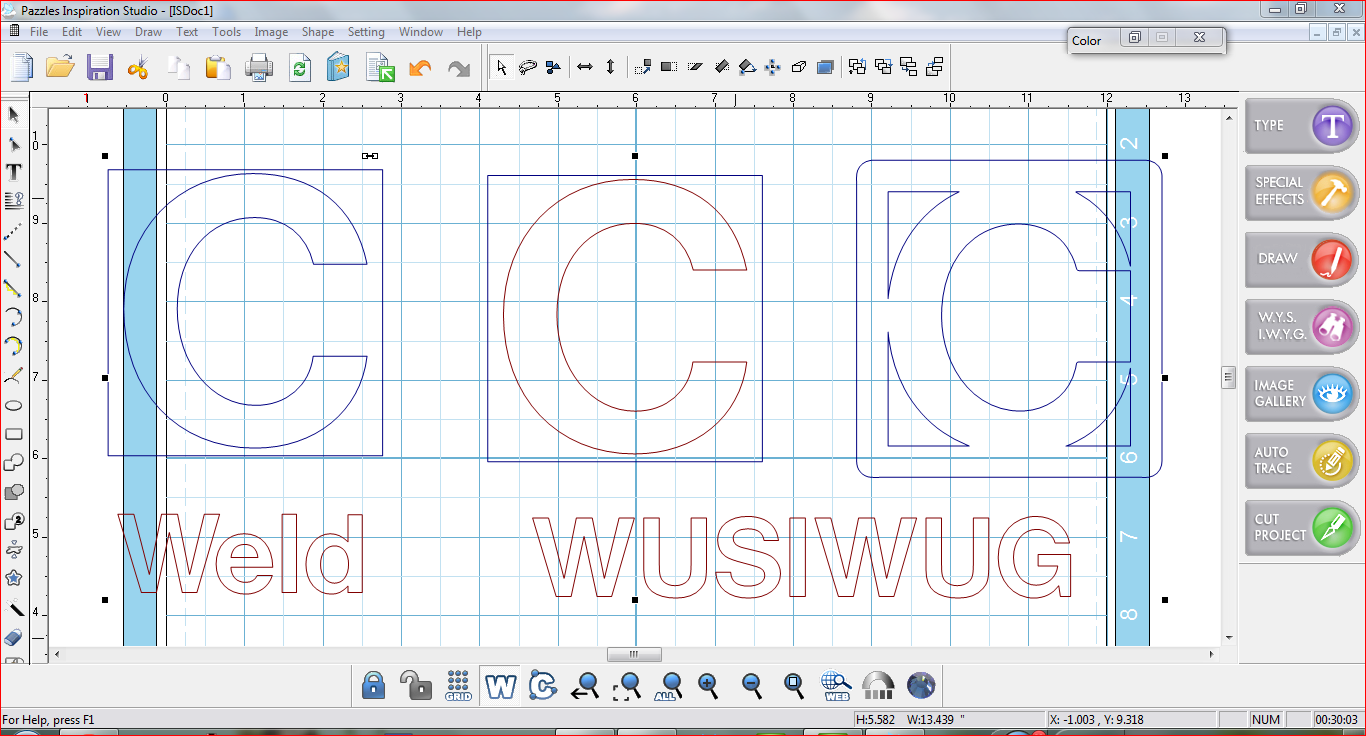The width and height of the screenshot is (1366, 736).
Task: Click zoom to selection magnifier icon
Action: pos(627,686)
